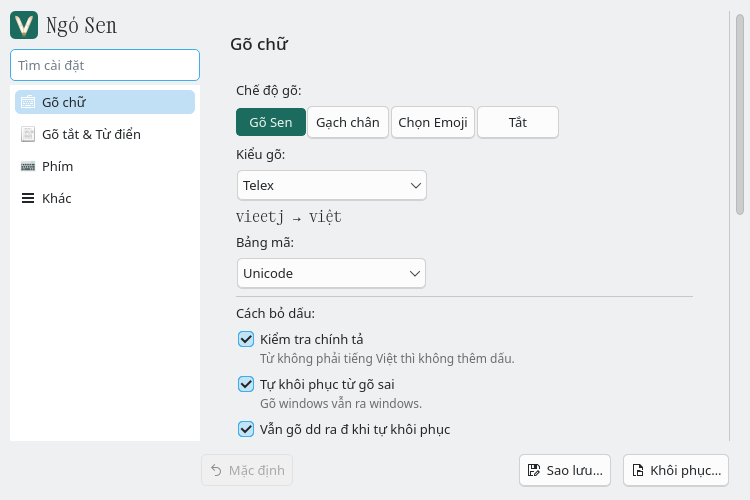Toggle Tự khôi phục từ gõ sai checkbox
Viewport: 750px width, 500px height.
[x=246, y=384]
